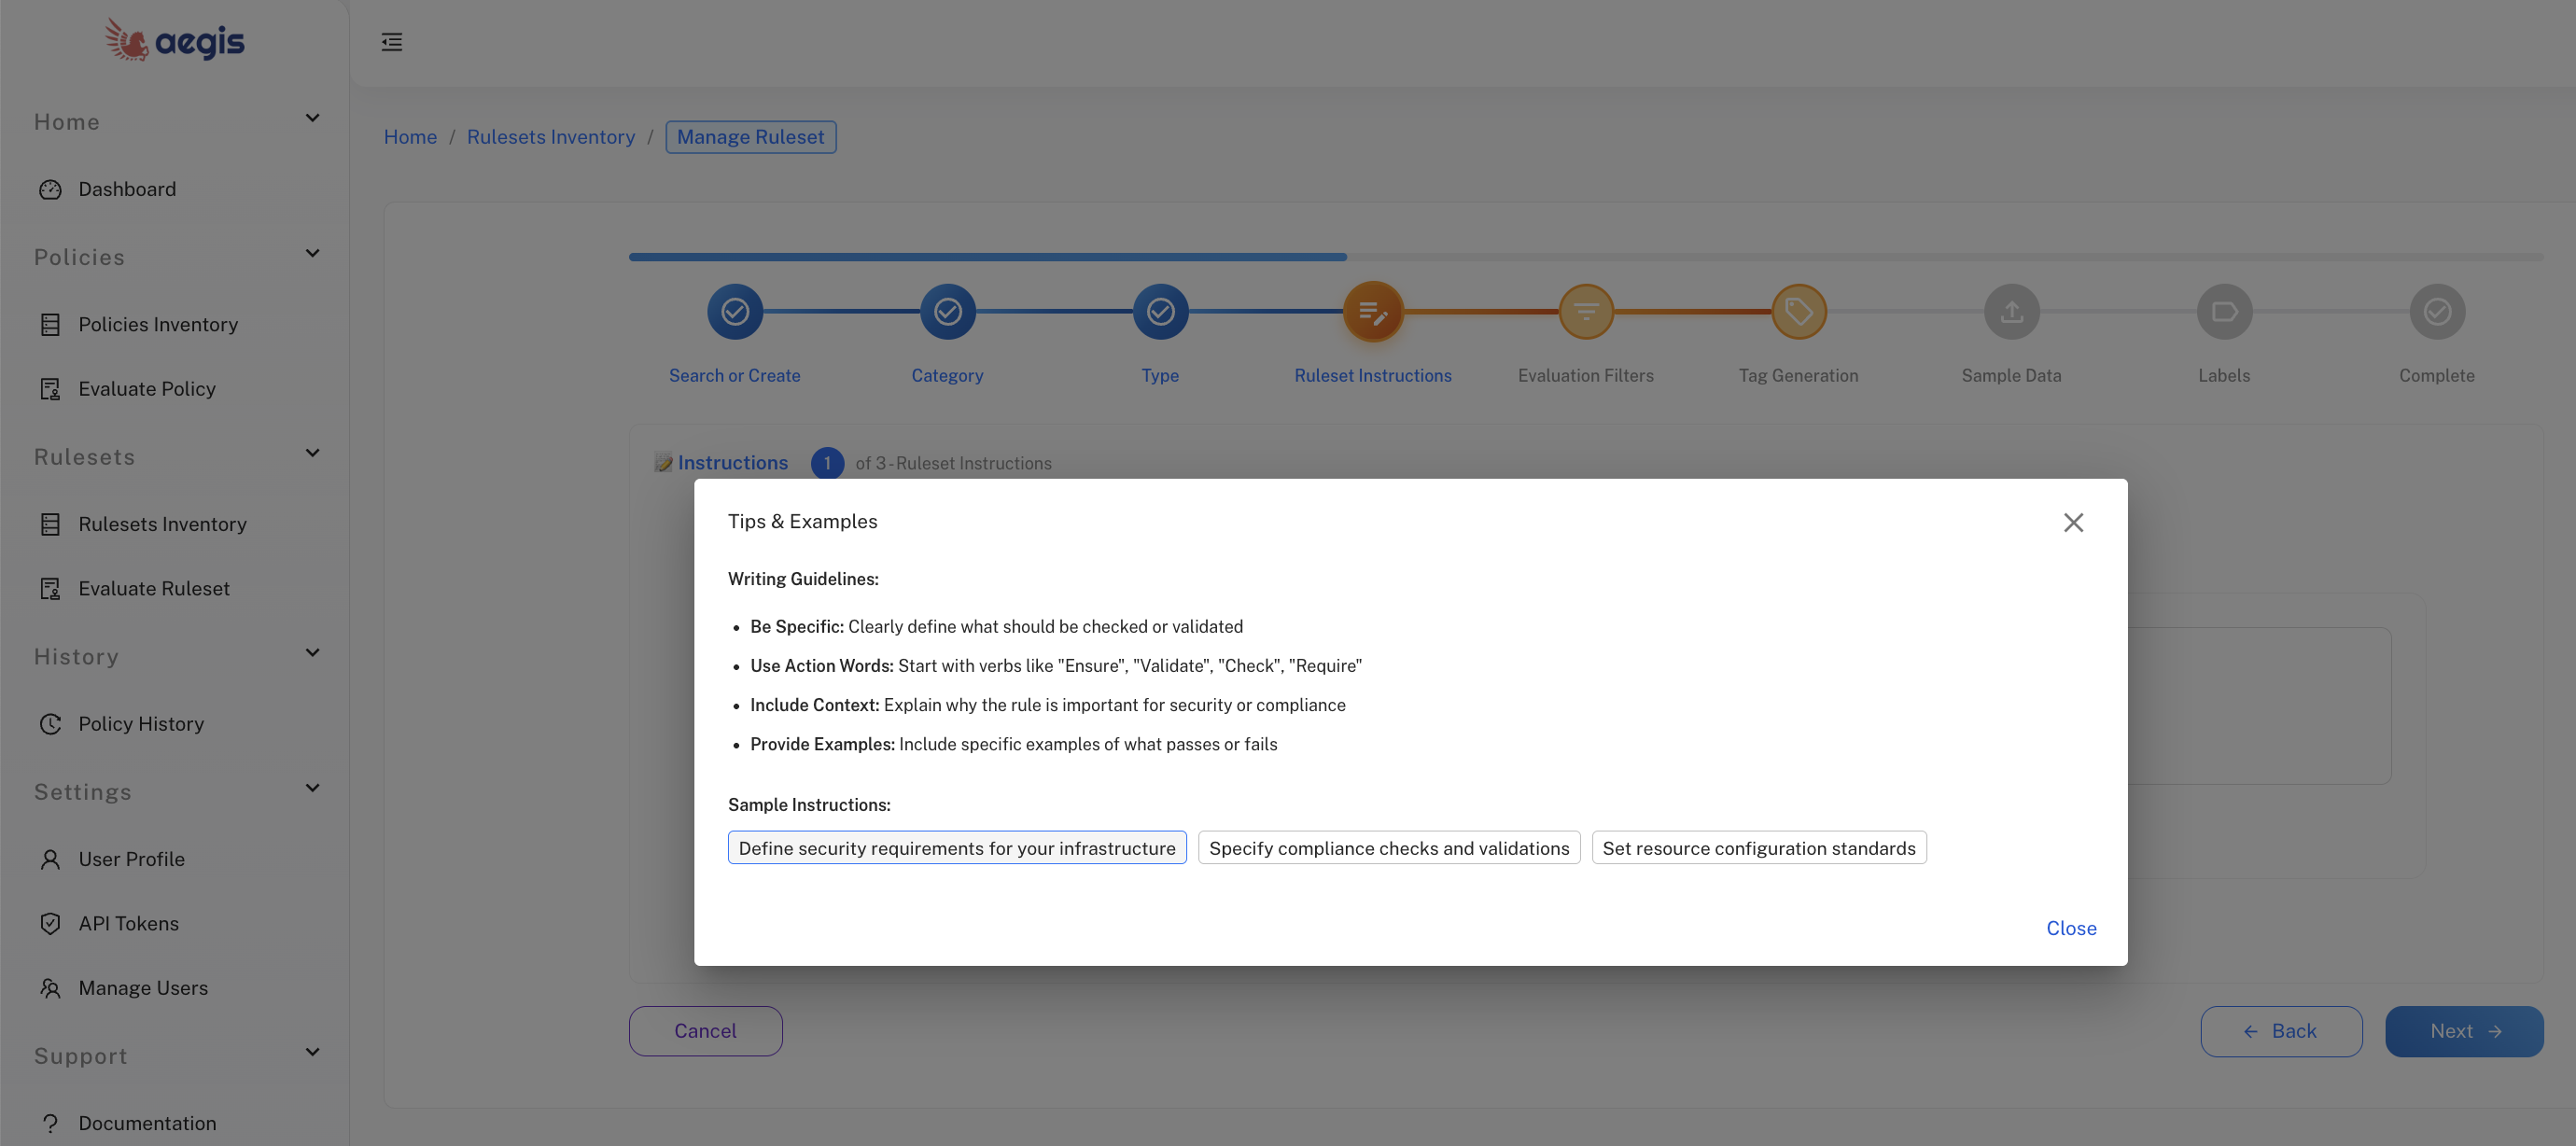Click the Type step checkmark circle
This screenshot has width=2576, height=1146.
coord(1161,312)
